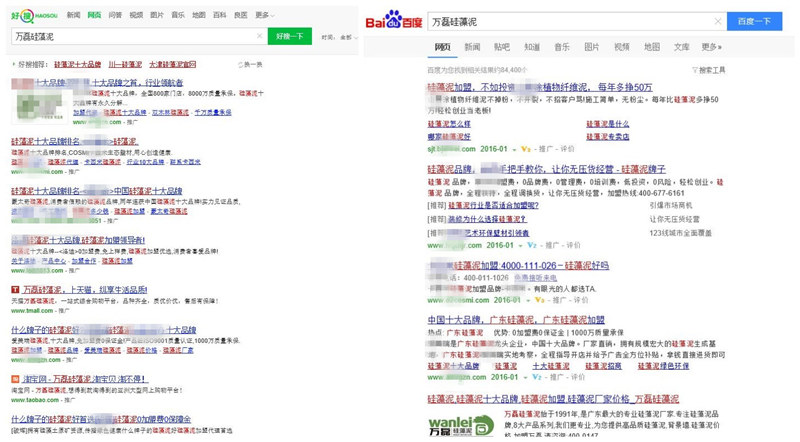Select the 新闻 tab in Haosou navigation
Image resolution: width=800 pixels, height=442 pixels.
tap(74, 15)
